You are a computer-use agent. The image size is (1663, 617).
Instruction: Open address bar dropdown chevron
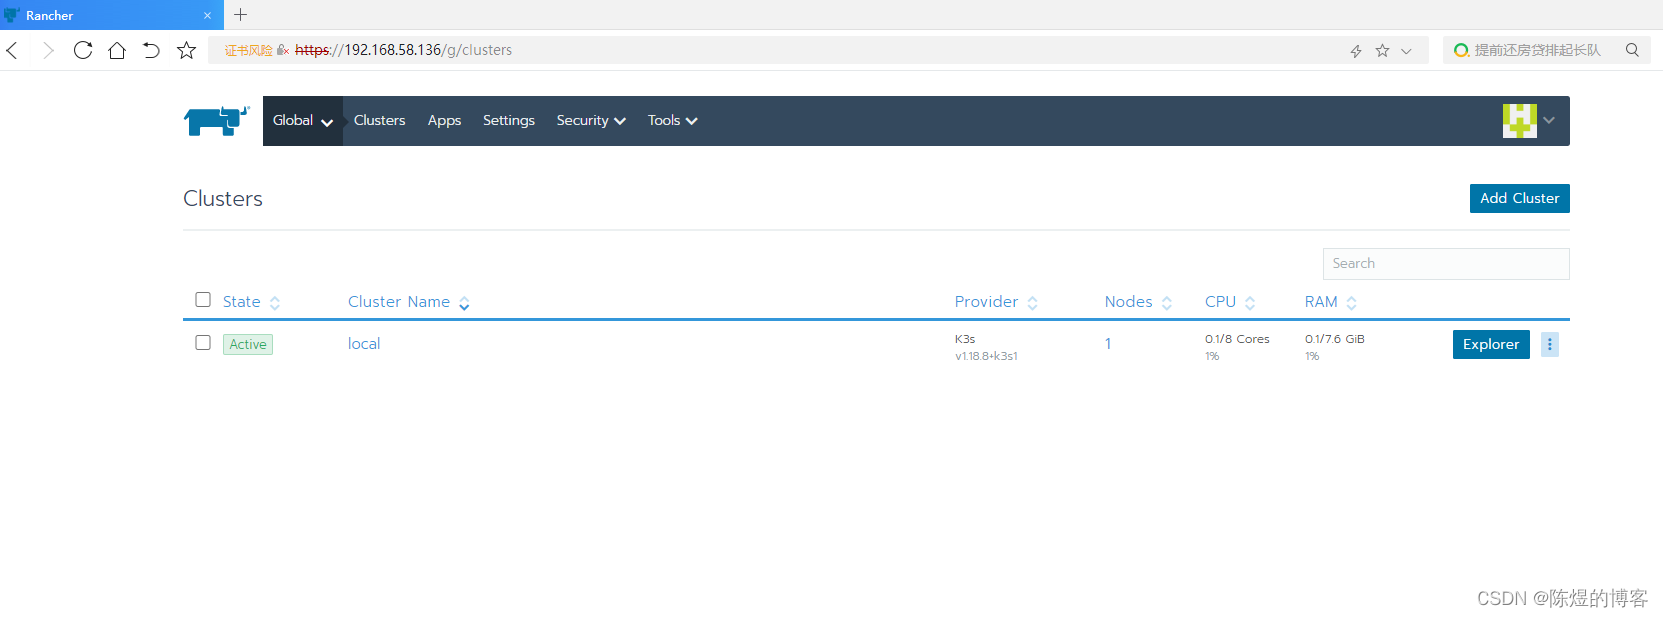coord(1406,51)
